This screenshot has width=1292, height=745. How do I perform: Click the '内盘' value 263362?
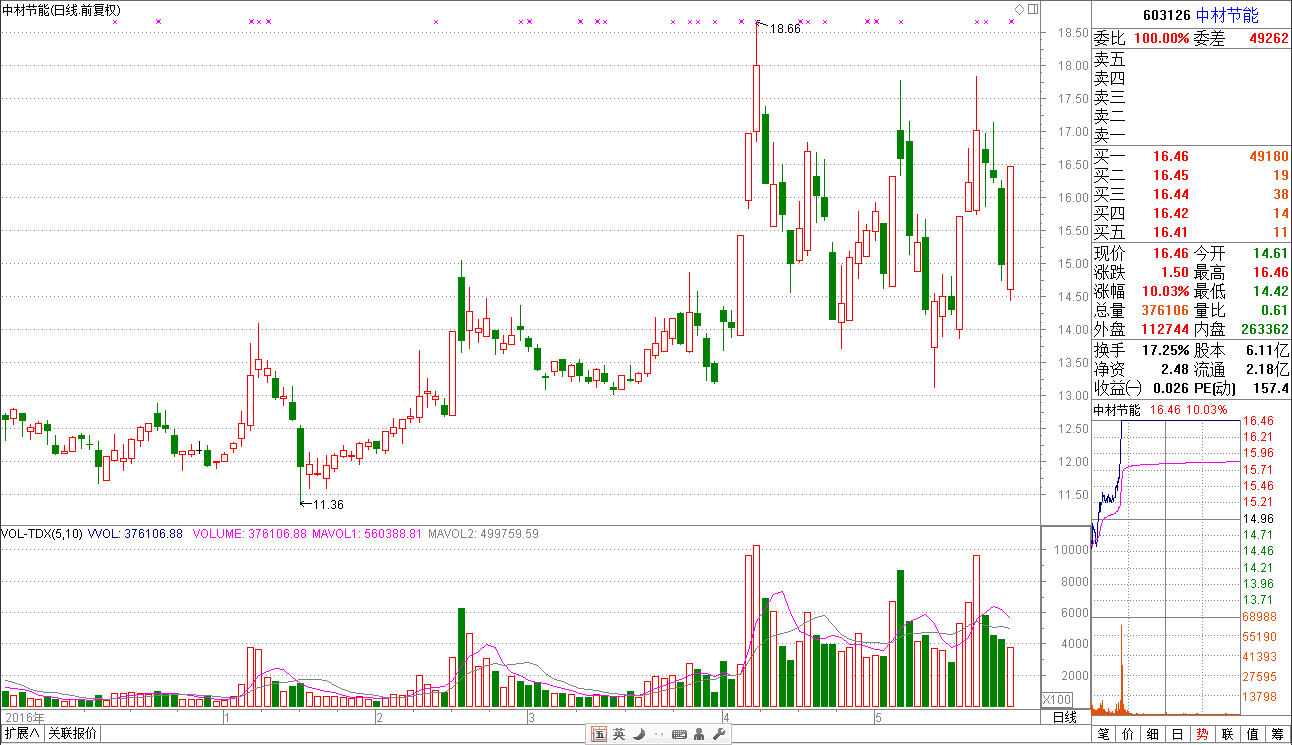pos(1264,329)
